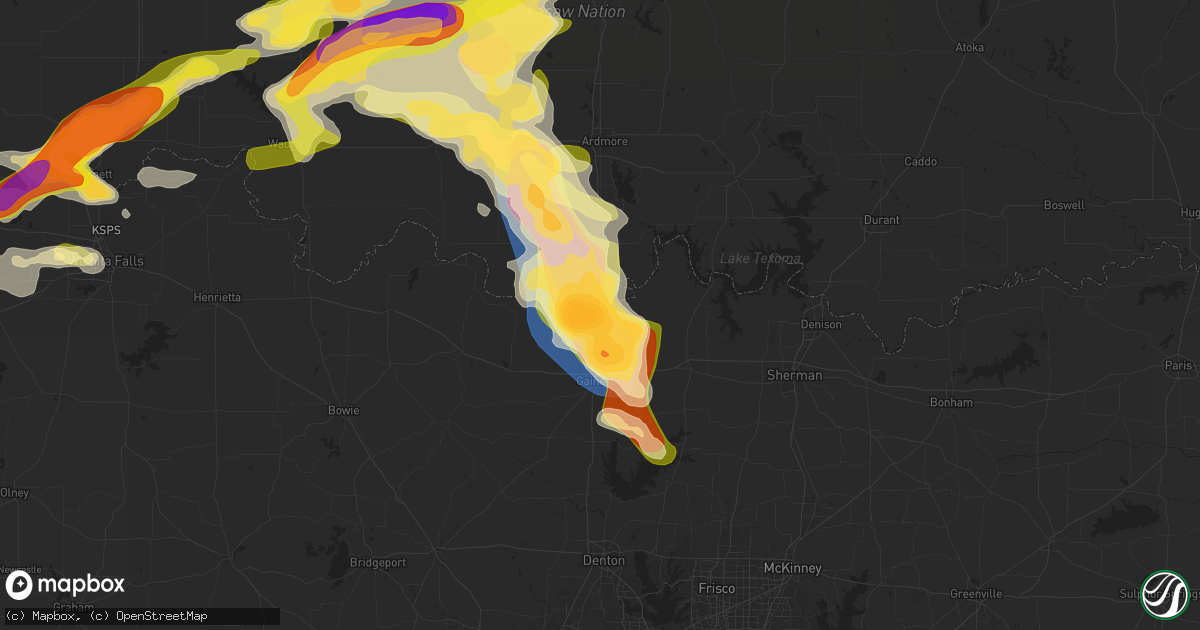The image size is (1200, 630).
Task: Click the Bowie town label
Action: [342, 410]
